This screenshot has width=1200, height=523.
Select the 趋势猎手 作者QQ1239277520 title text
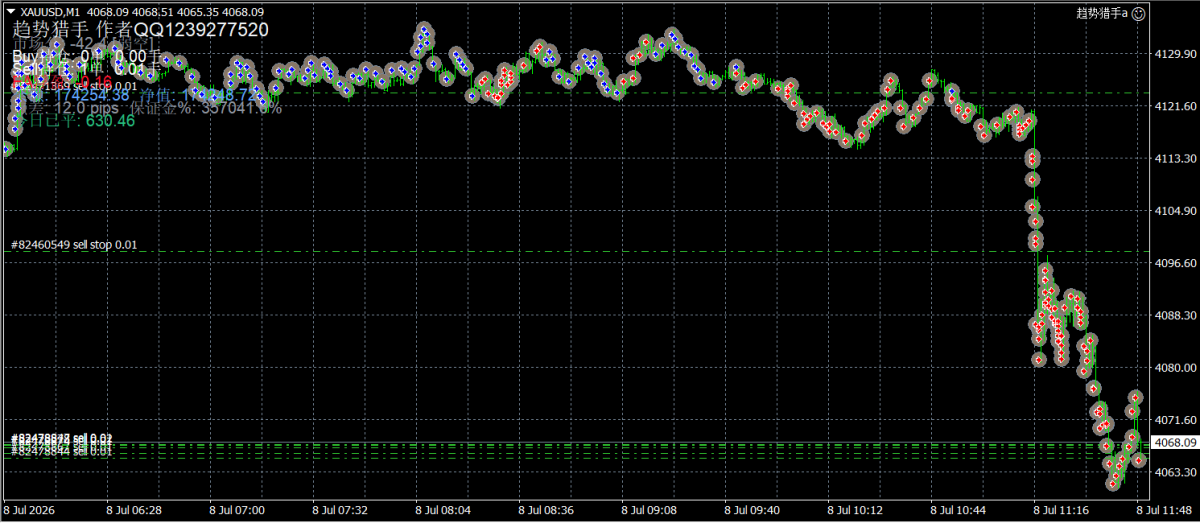141,30
